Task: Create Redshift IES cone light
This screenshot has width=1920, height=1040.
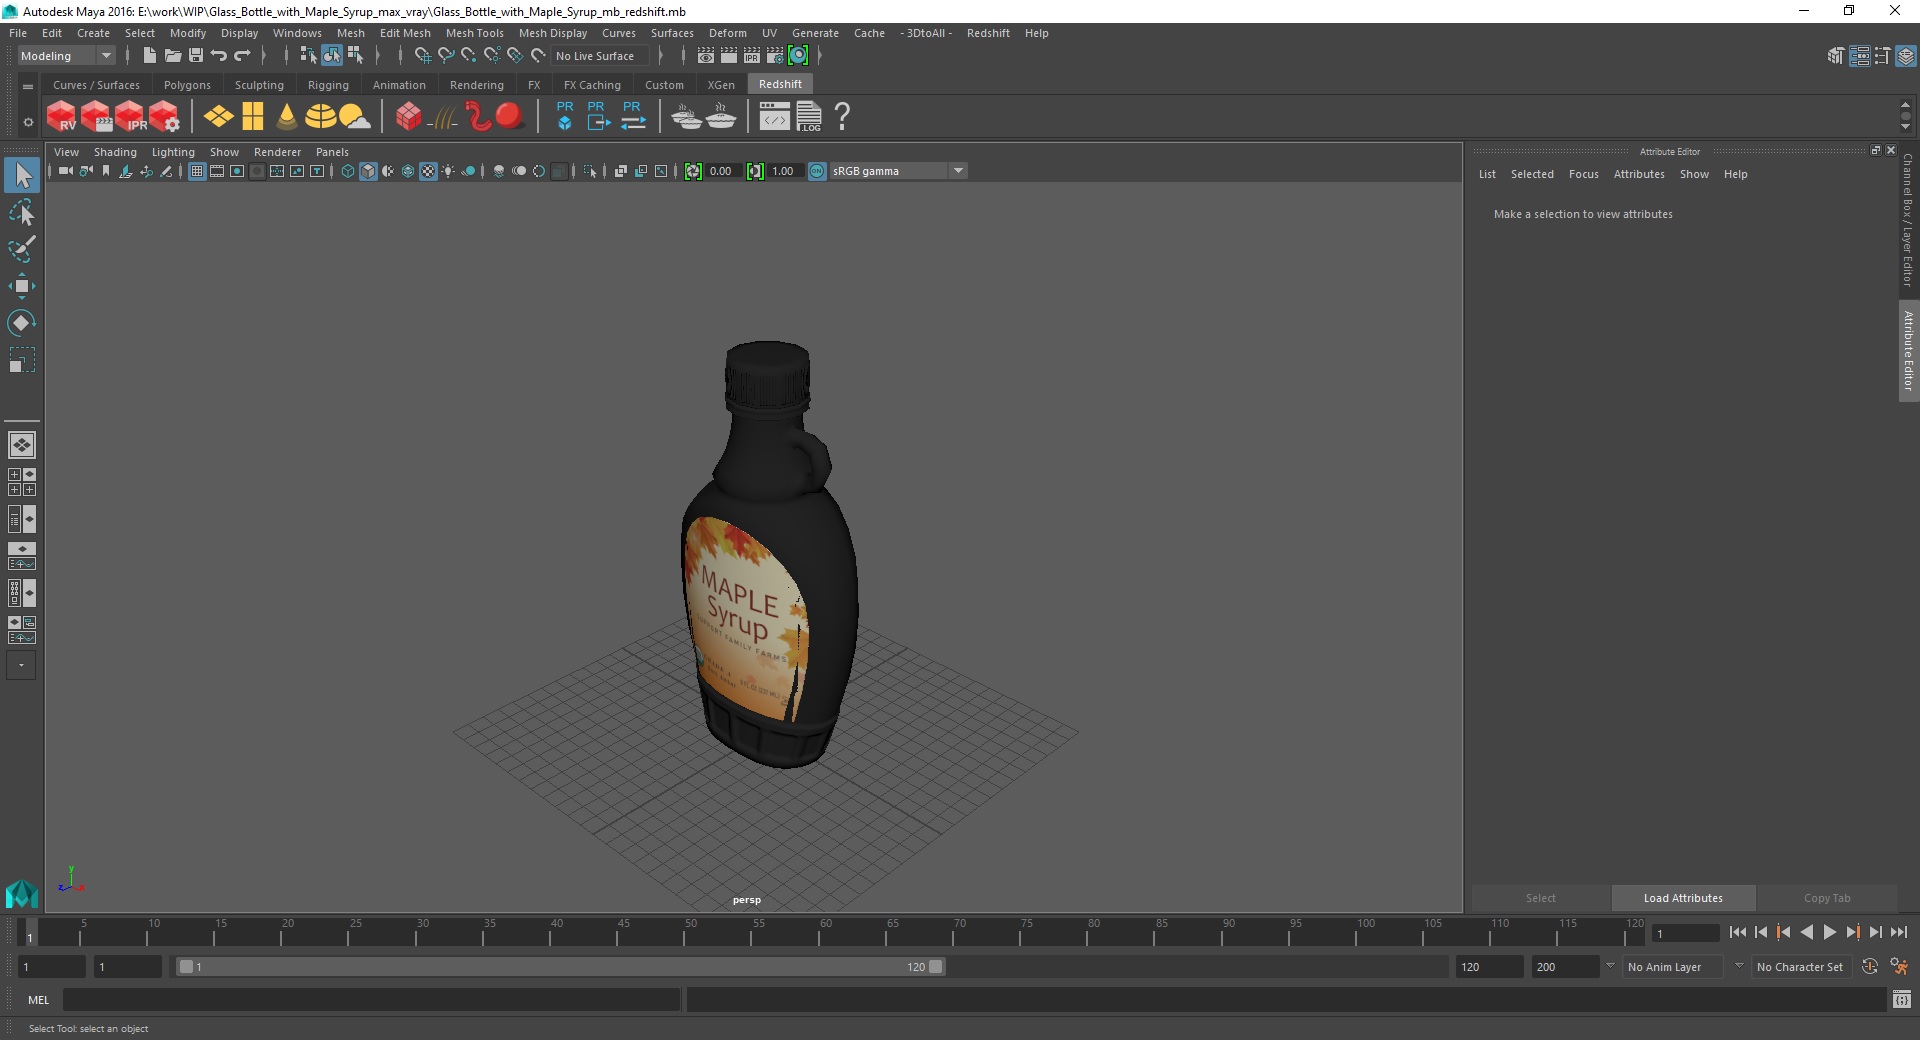Action: click(x=287, y=117)
